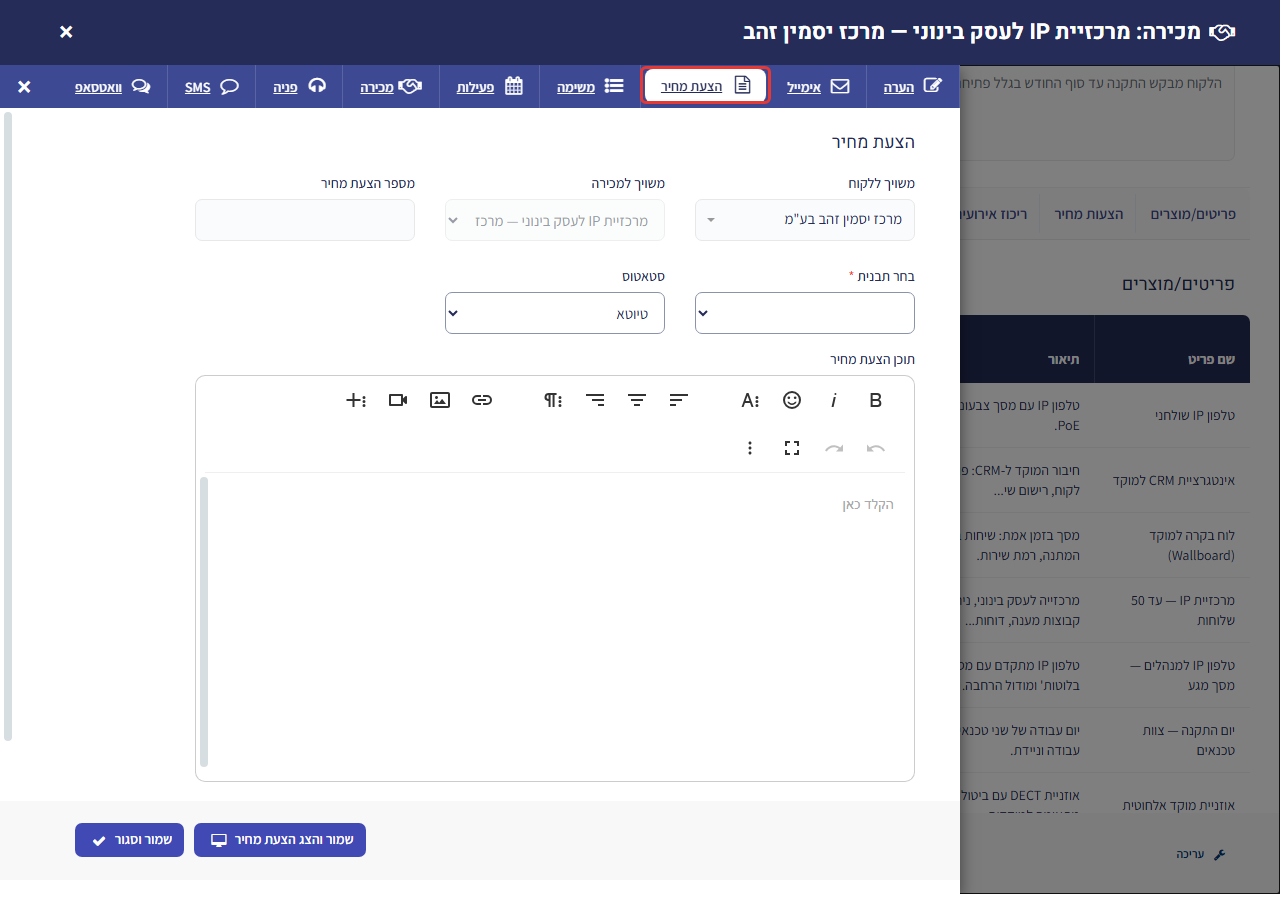
Task: Apply bold formatting in the editor
Action: (875, 400)
